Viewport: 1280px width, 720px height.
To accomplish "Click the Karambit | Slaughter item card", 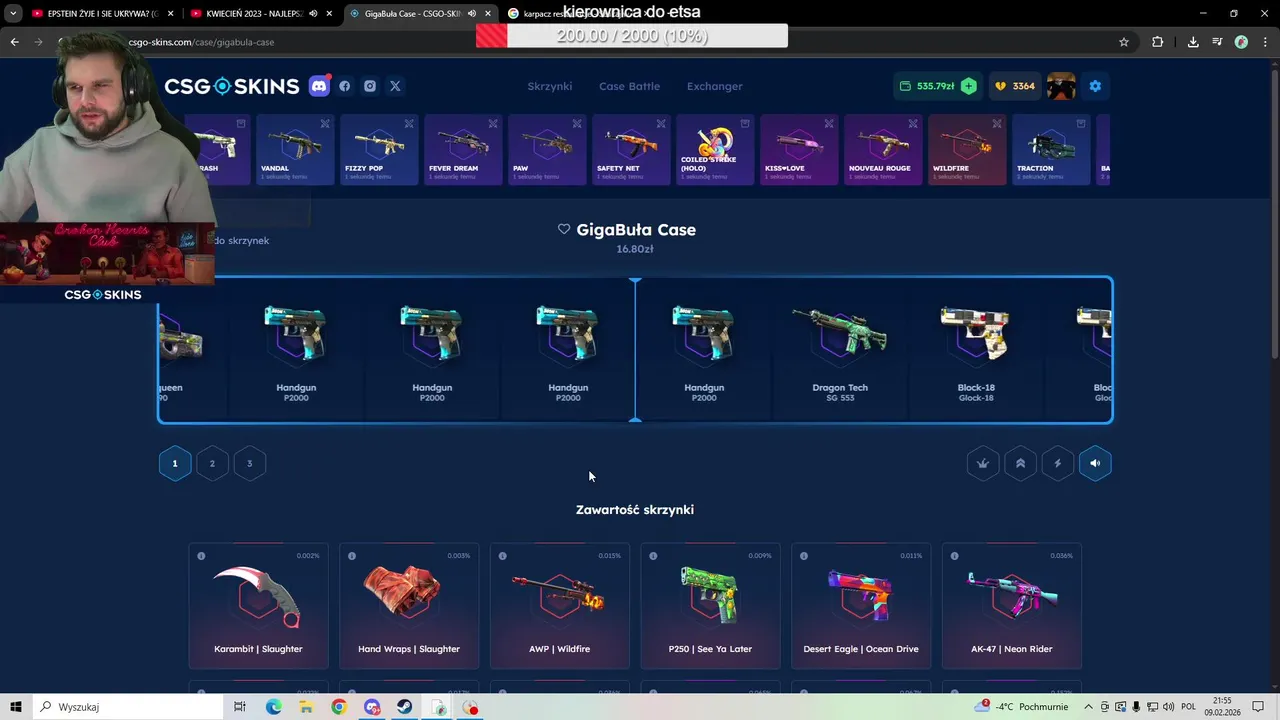I will (x=258, y=606).
